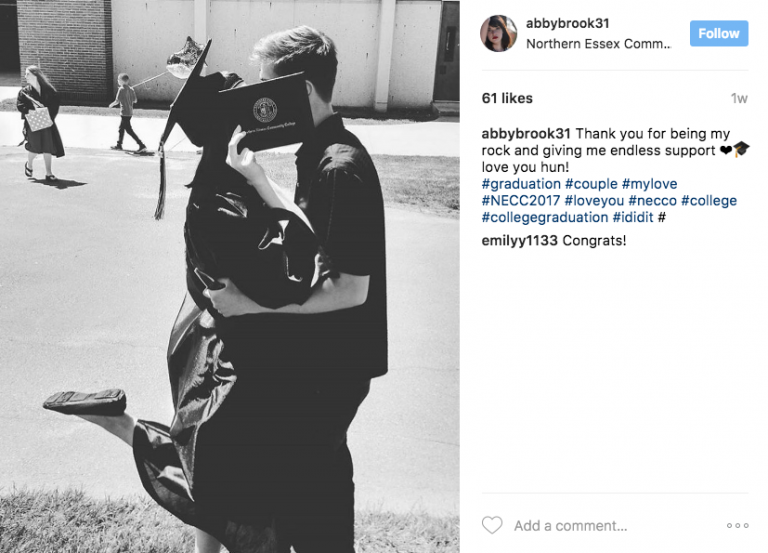
Task: Open the #NECC2017 hashtag
Action: pos(521,201)
